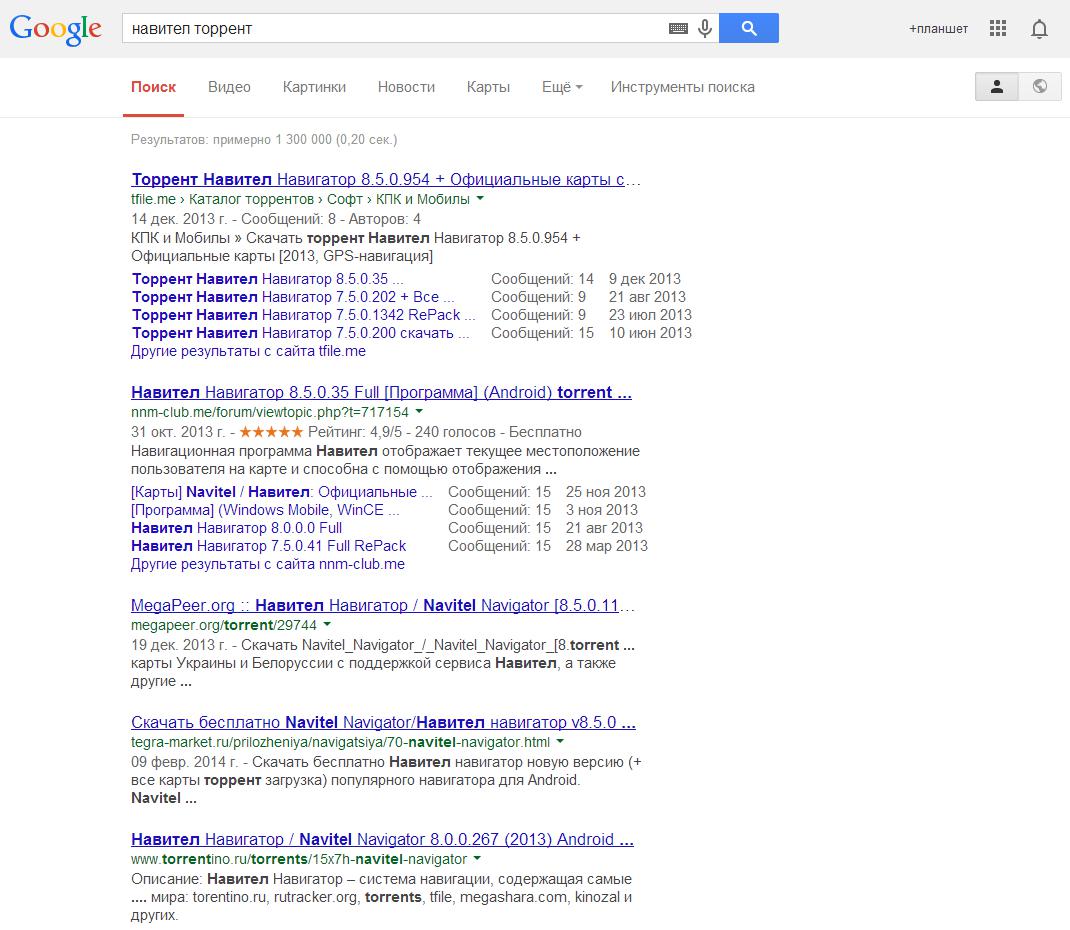Click 'Сообщений: 14' in tfile sublinks
Image resolution: width=1070 pixels, height=930 pixels.
pyautogui.click(x=543, y=279)
